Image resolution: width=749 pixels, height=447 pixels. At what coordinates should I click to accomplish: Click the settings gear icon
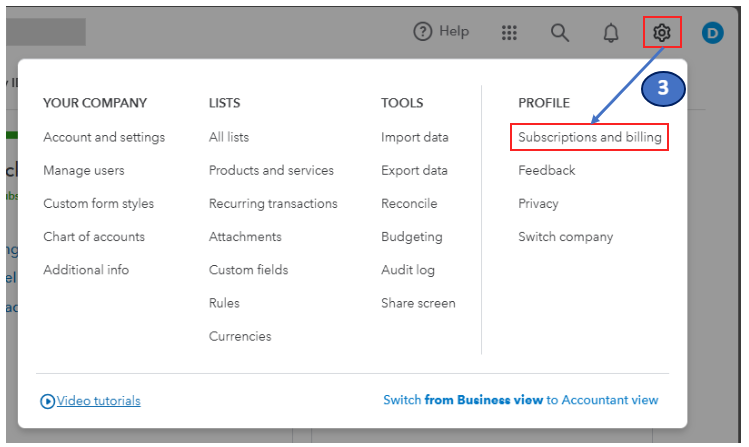tap(661, 33)
